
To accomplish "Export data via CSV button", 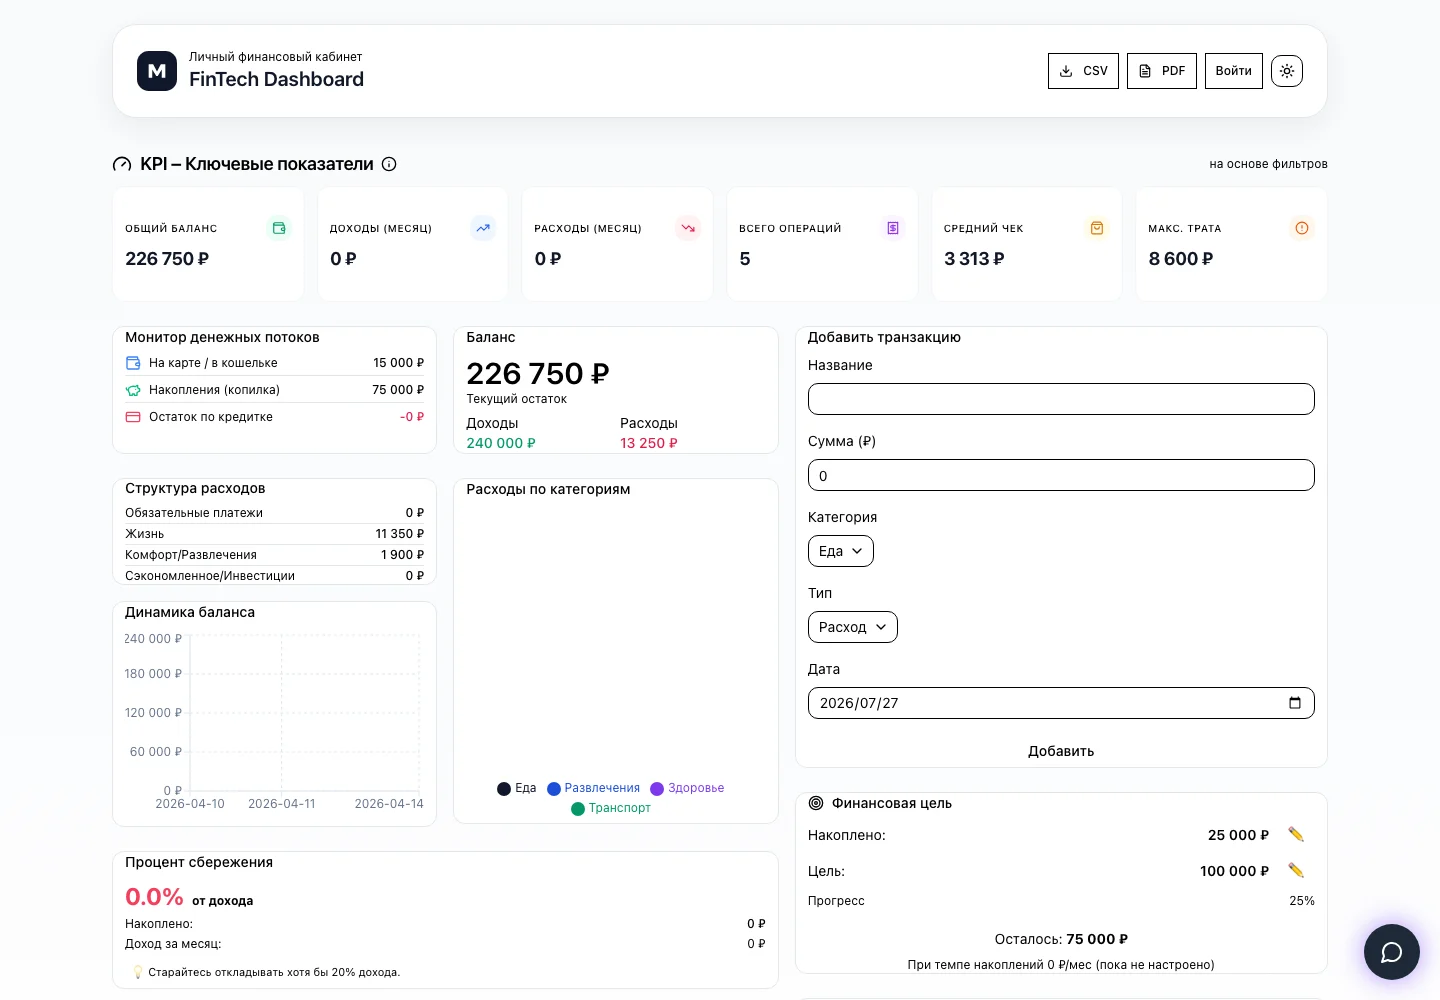I will pos(1083,71).
